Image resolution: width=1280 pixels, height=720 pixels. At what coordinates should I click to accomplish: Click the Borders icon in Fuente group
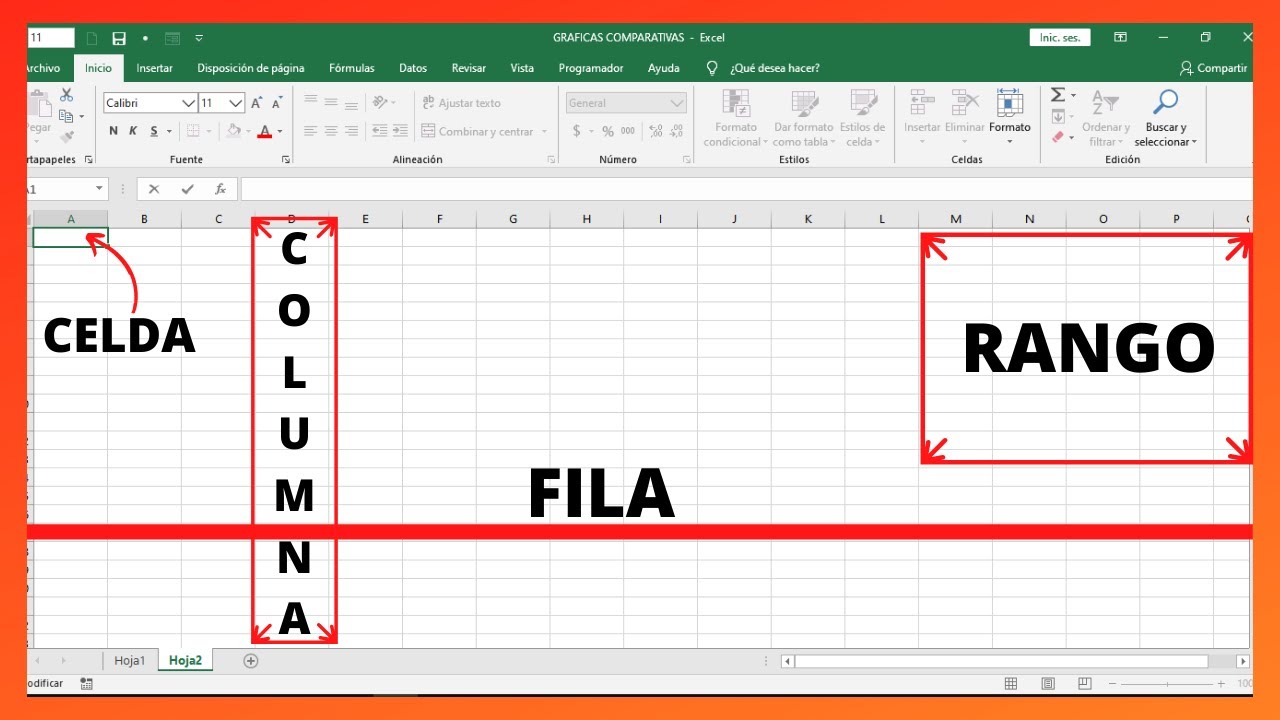pyautogui.click(x=193, y=131)
